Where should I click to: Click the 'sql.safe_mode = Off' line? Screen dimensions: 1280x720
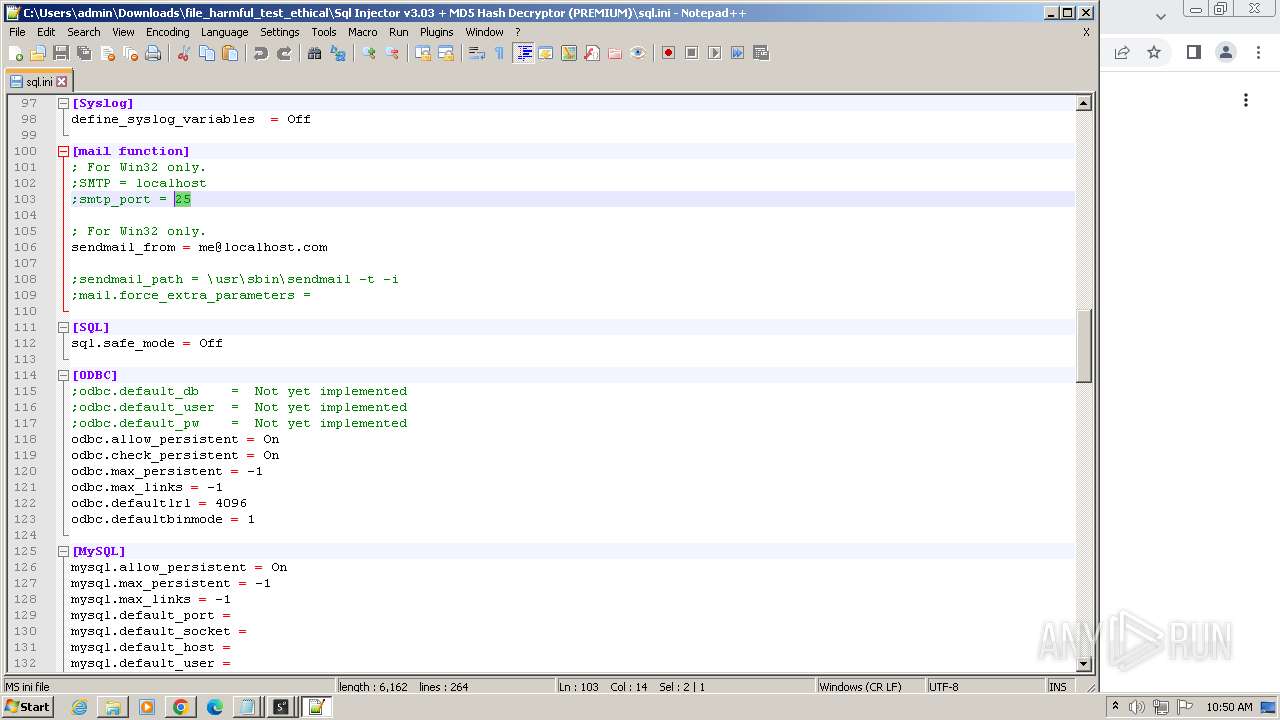pyautogui.click(x=147, y=343)
